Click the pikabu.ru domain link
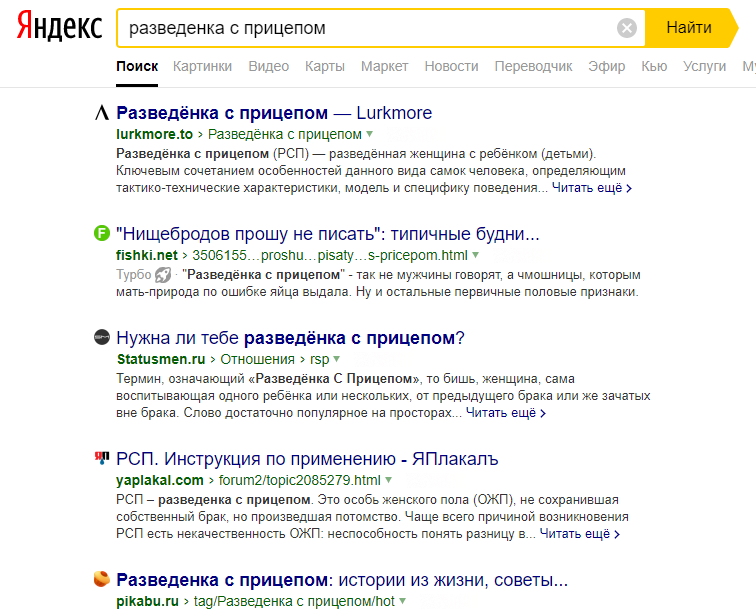 click(147, 601)
